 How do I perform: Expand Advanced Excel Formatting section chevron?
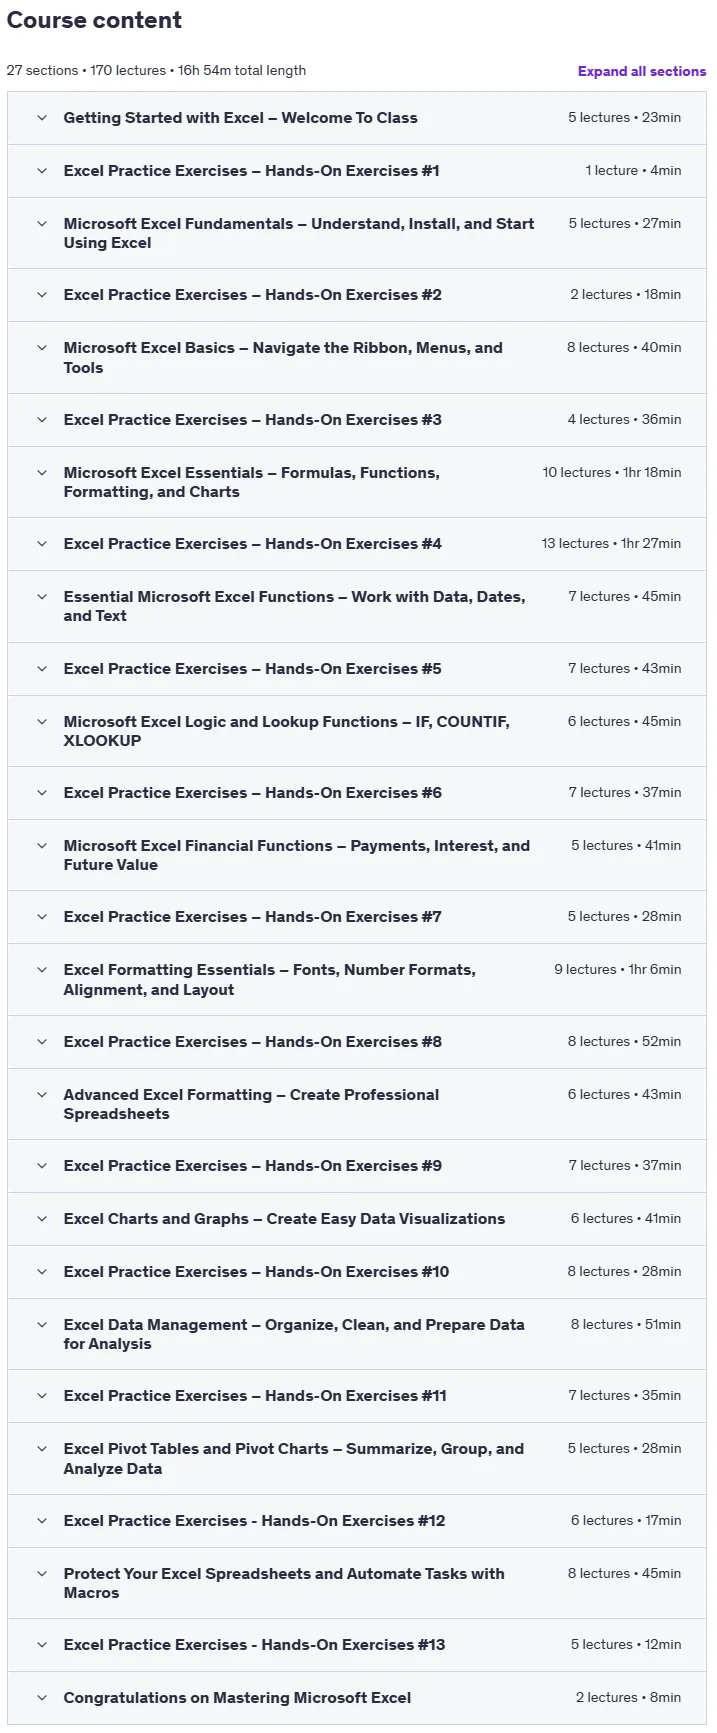[x=42, y=1095]
